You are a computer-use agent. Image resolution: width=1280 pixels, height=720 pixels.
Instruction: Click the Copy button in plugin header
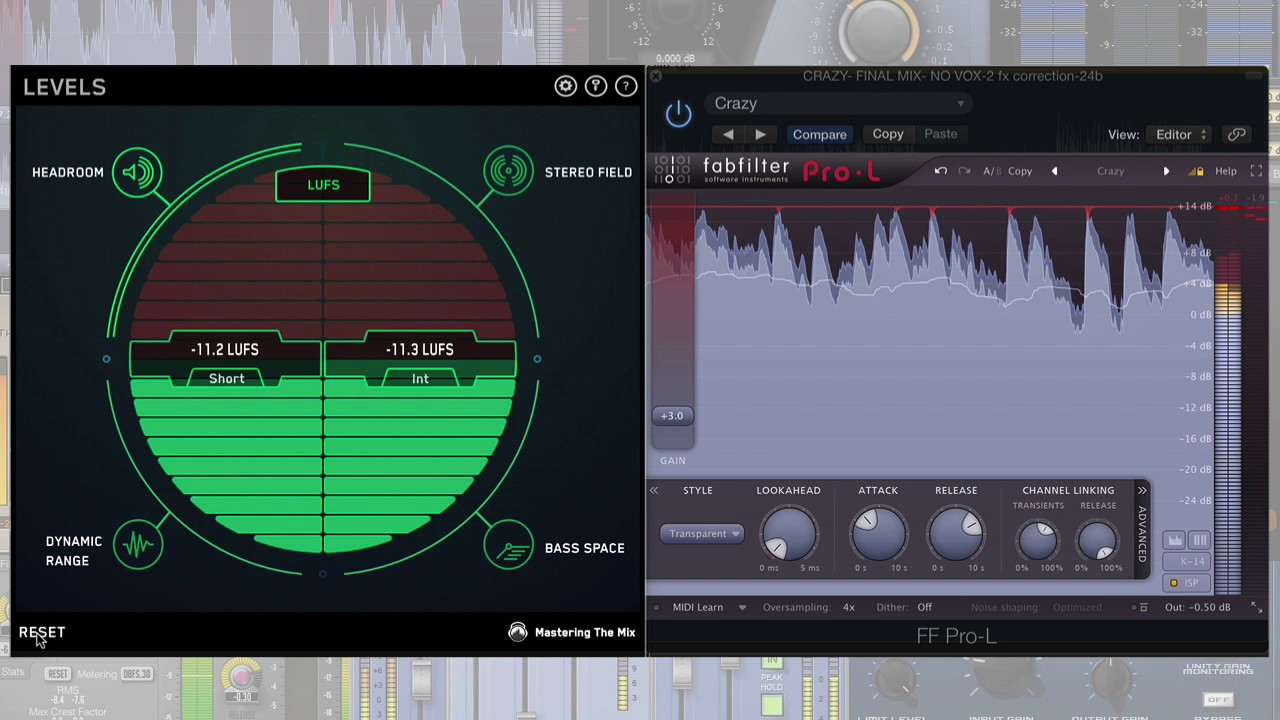888,134
